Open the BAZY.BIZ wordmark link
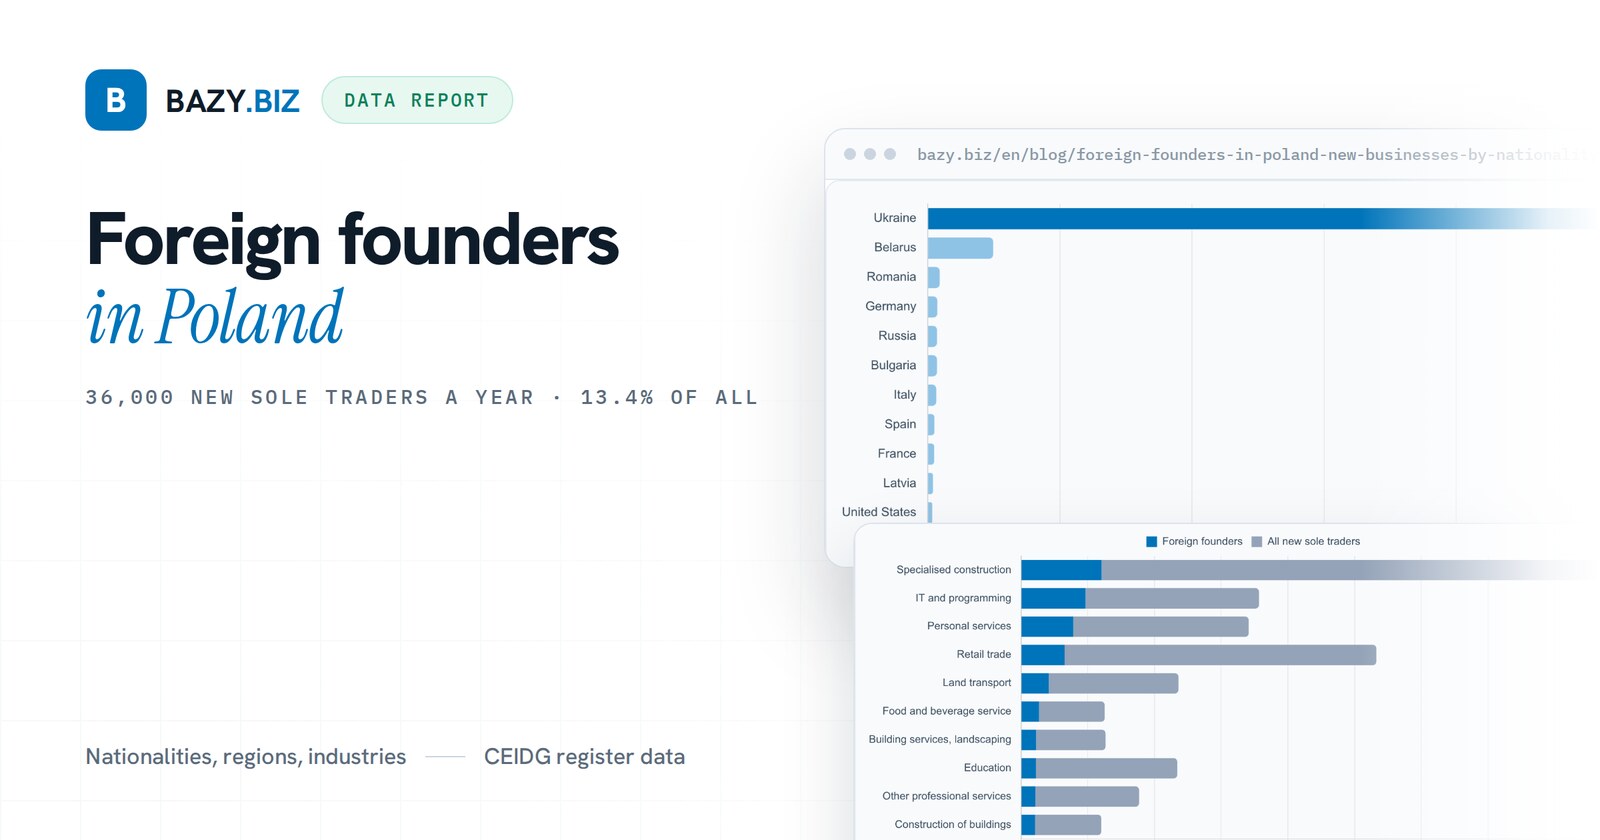 pyautogui.click(x=232, y=101)
